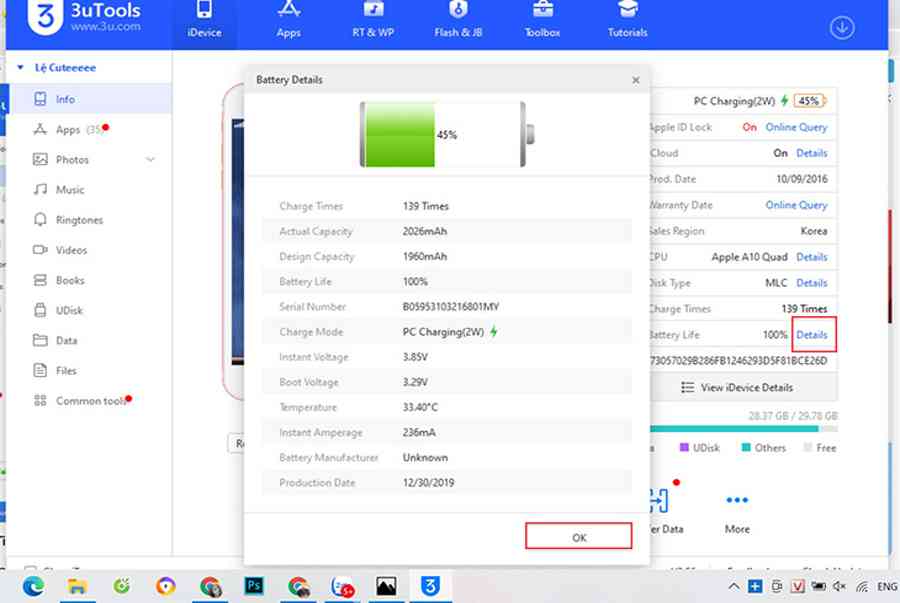Open CPU Details link
This screenshot has width=900, height=603.
[812, 257]
